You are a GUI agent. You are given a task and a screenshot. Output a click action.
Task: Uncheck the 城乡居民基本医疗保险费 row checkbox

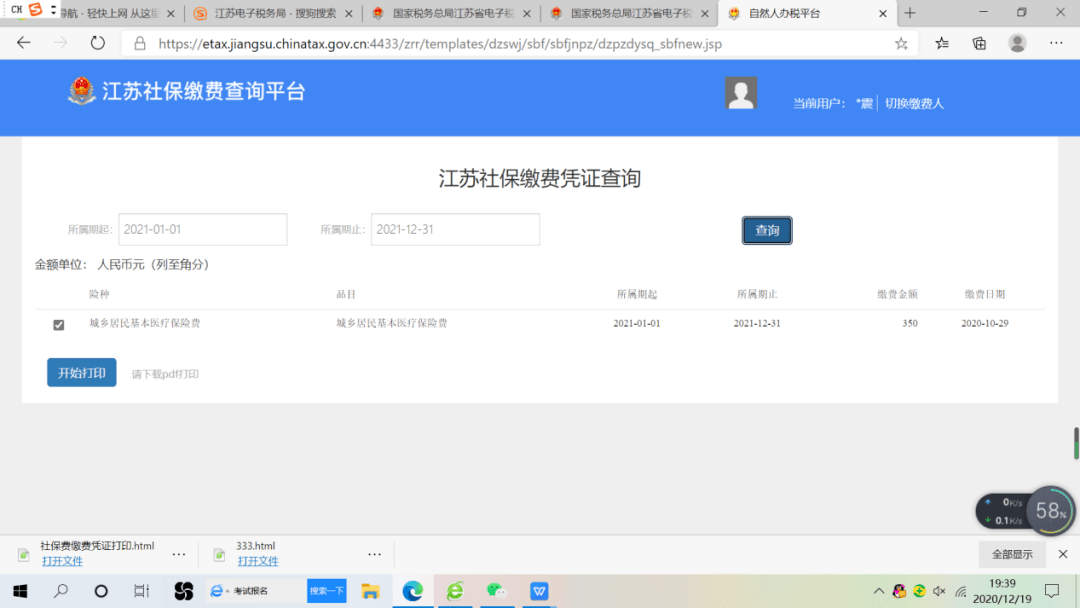tap(59, 324)
